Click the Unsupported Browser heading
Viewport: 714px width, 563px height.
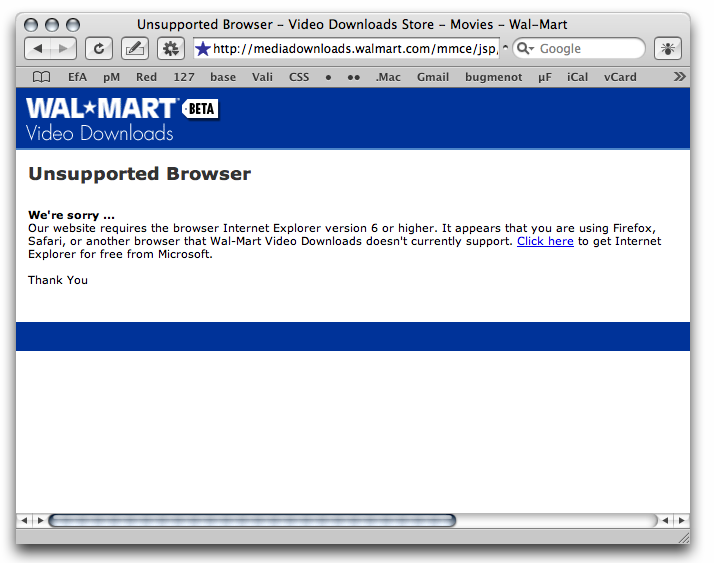[140, 174]
